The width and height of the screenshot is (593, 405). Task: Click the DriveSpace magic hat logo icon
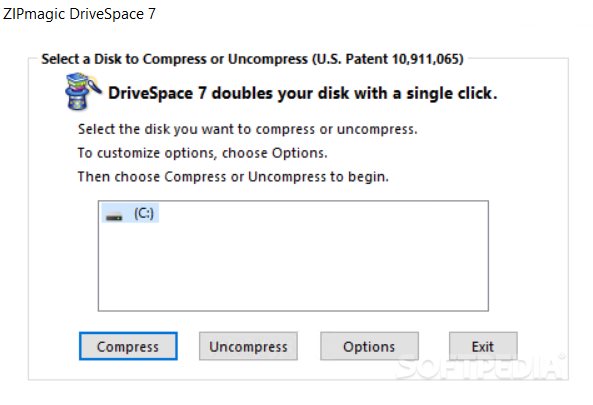click(x=83, y=92)
